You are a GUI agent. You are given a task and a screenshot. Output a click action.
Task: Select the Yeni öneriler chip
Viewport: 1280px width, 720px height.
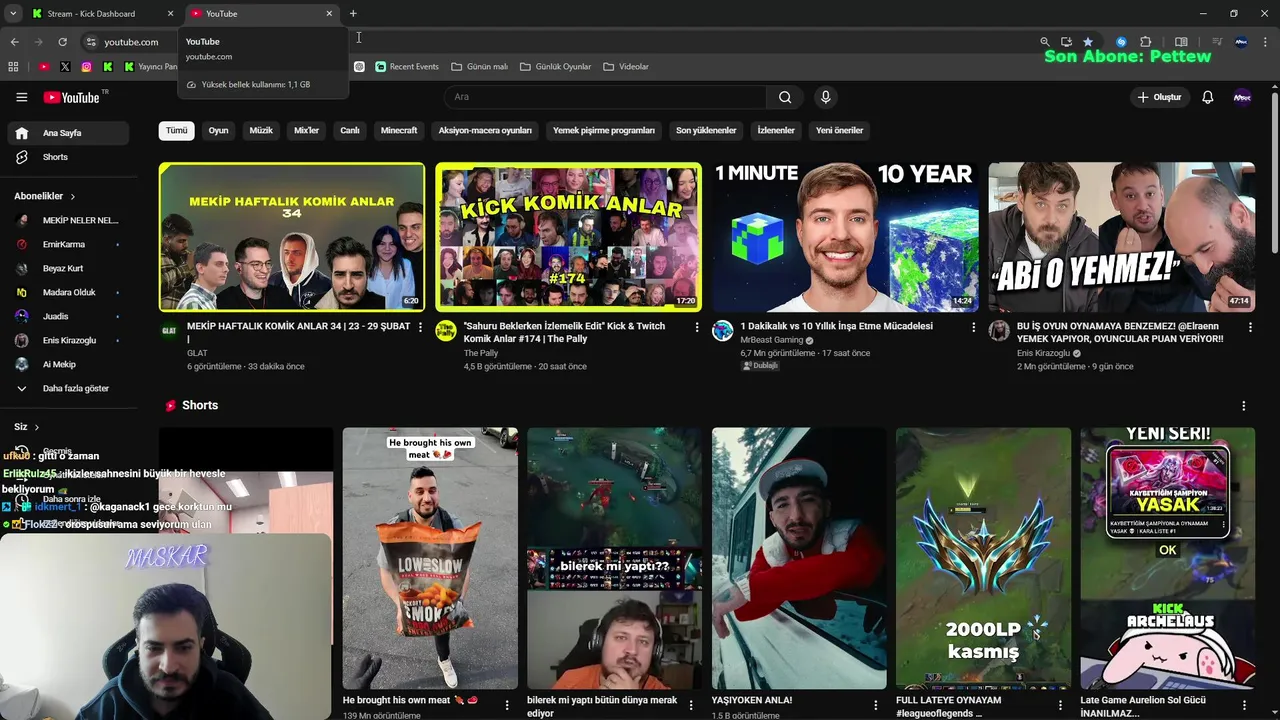click(839, 131)
